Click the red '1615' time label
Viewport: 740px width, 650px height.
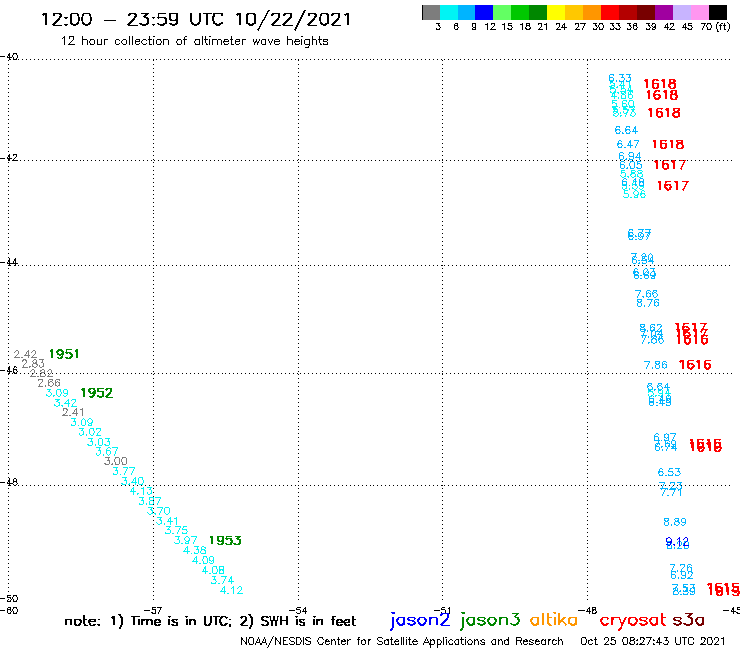(723, 589)
